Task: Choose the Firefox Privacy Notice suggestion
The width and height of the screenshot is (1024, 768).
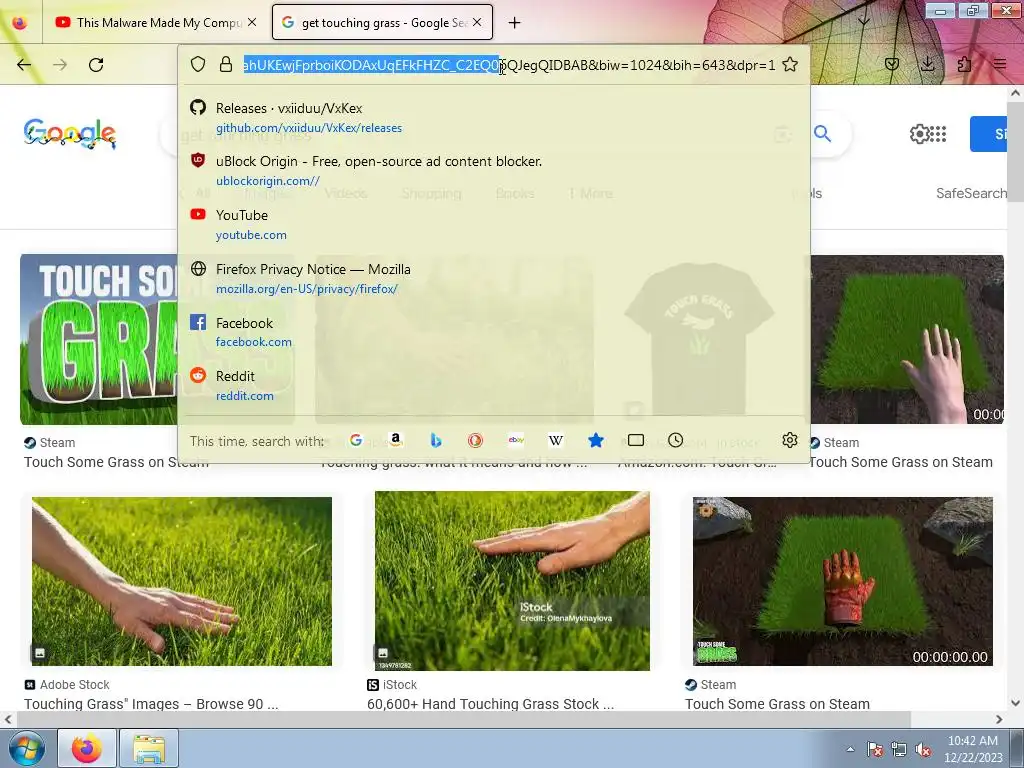Action: (x=494, y=278)
